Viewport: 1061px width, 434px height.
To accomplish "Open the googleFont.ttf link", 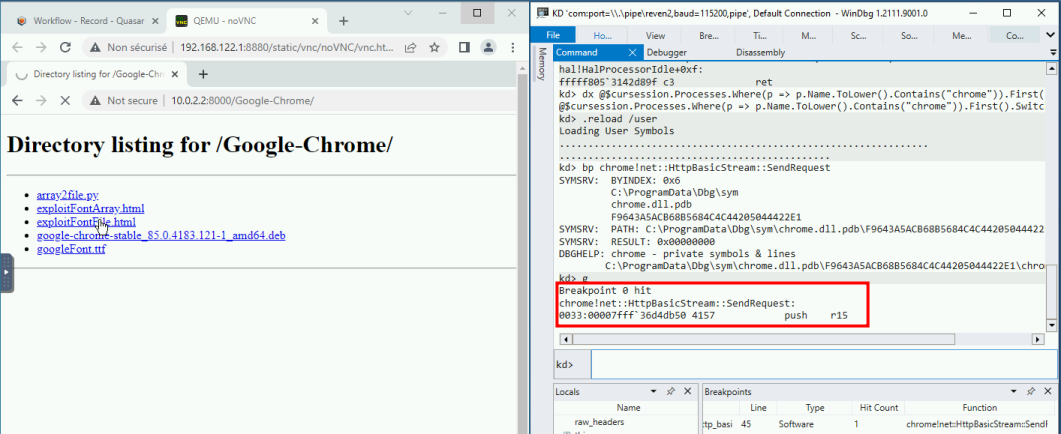I will (x=71, y=249).
